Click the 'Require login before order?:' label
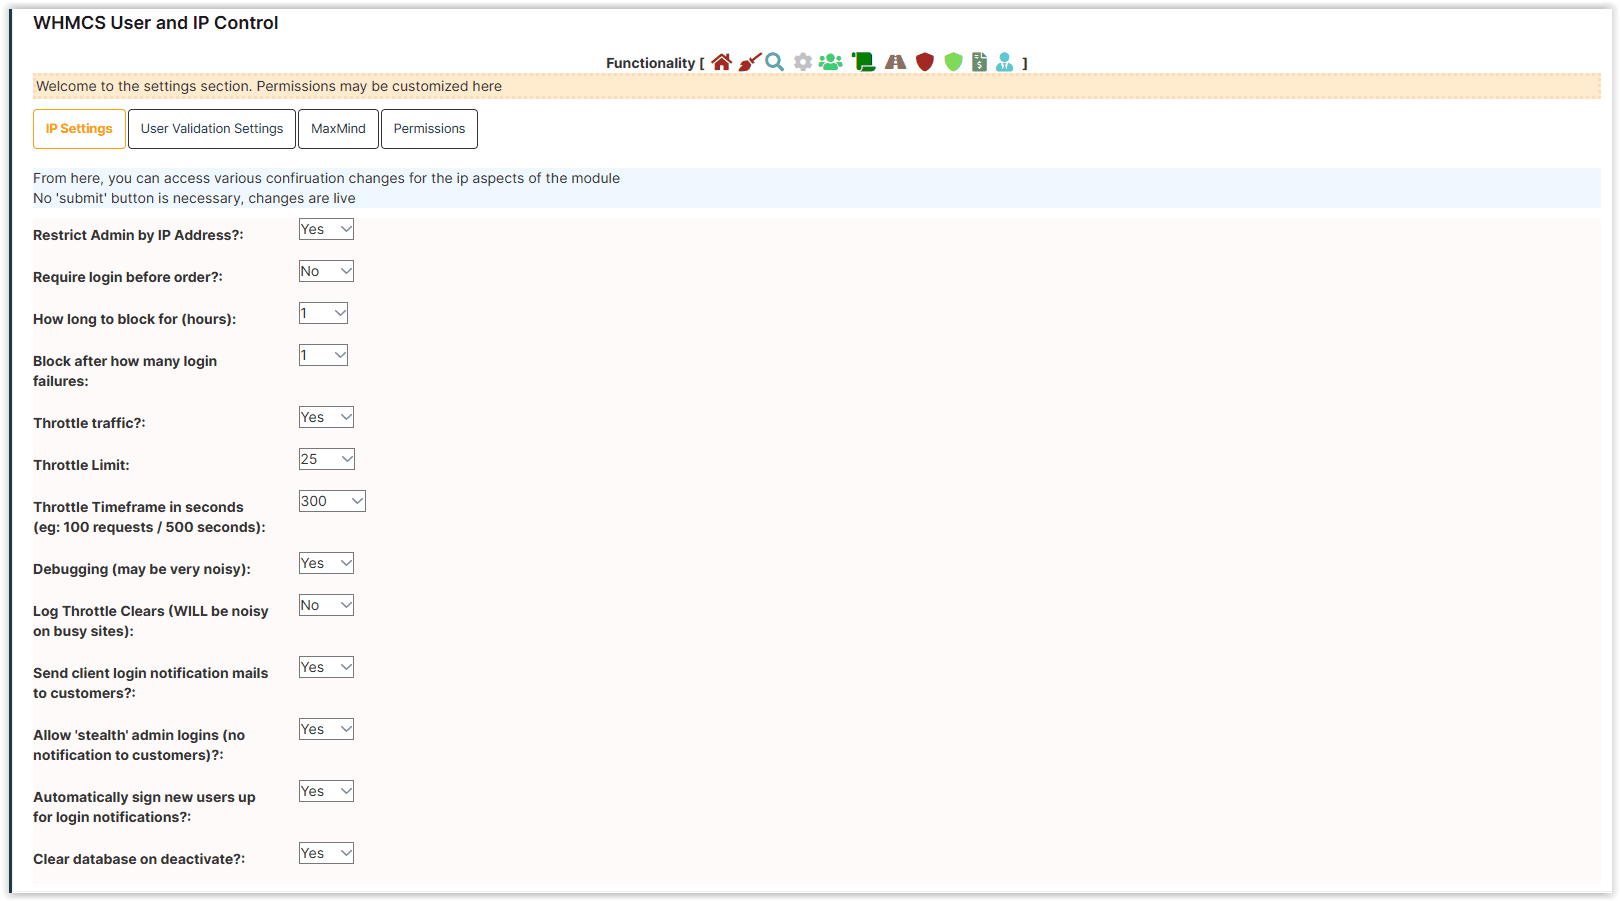Image resolution: width=1620 pixels, height=901 pixels. [128, 277]
